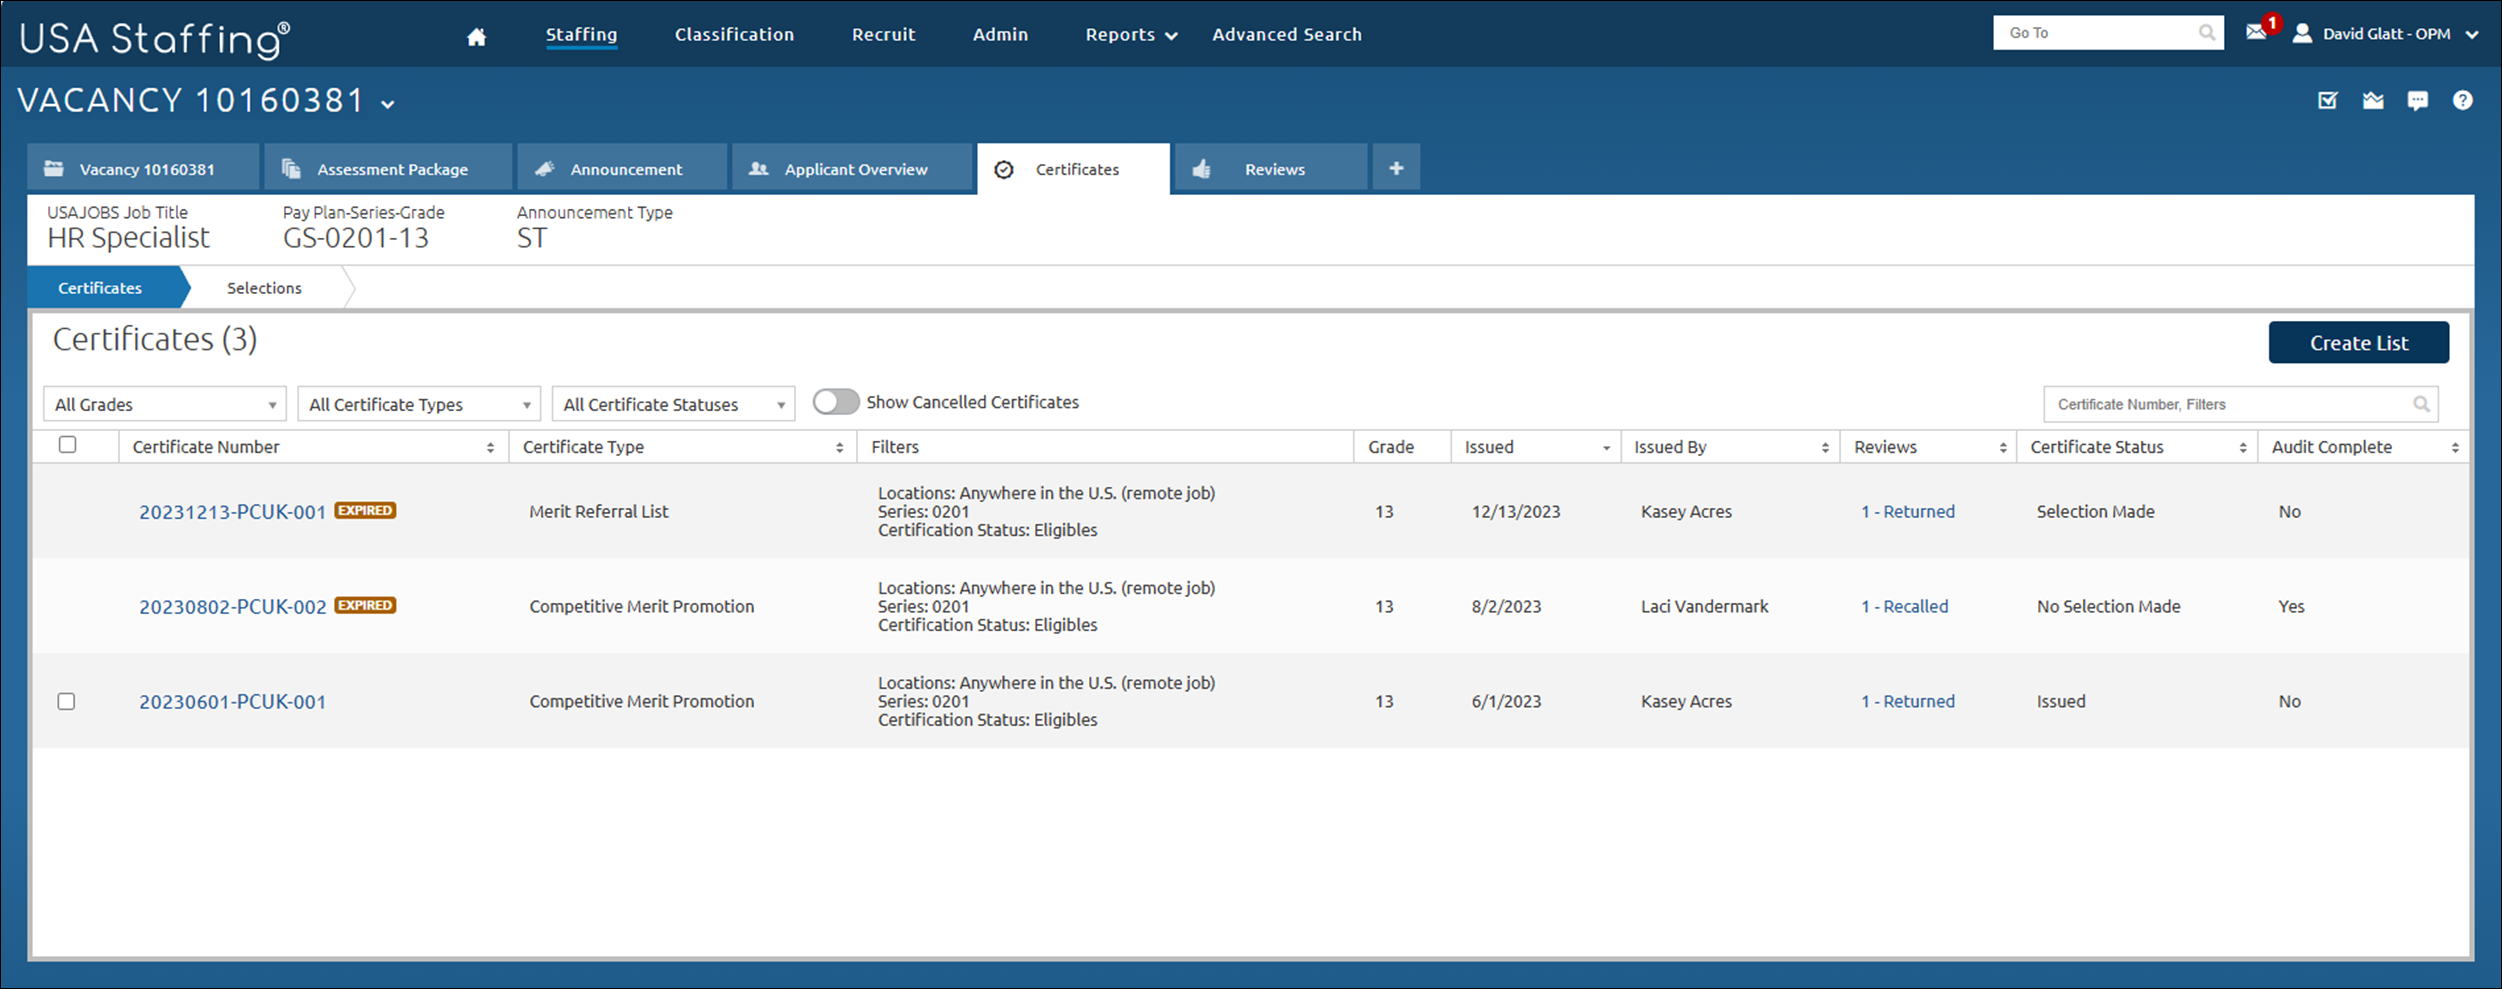Select the checkbox for certificate 20230601-PCUK-001

click(66, 701)
